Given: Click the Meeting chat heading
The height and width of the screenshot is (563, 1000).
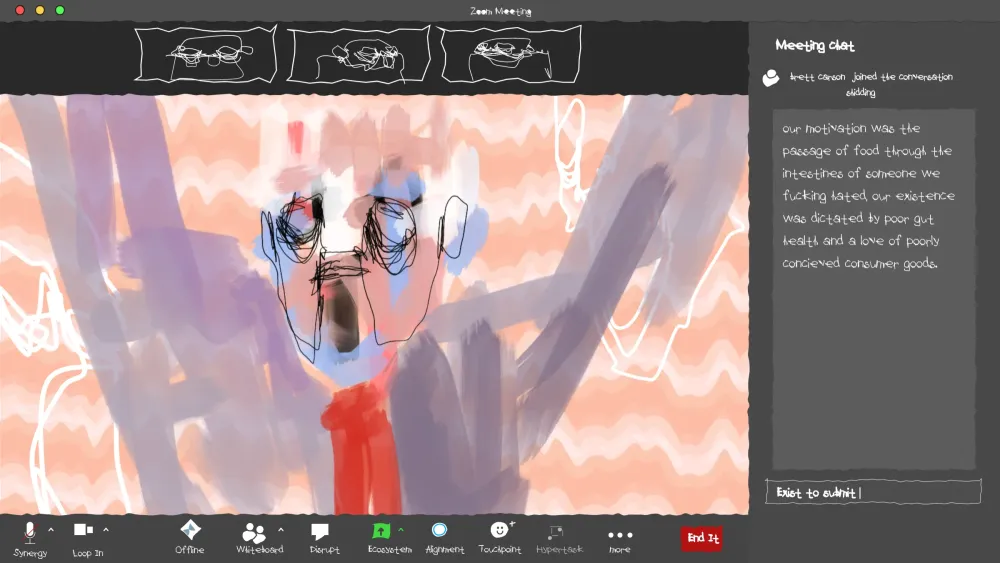Looking at the screenshot, I should click(814, 45).
